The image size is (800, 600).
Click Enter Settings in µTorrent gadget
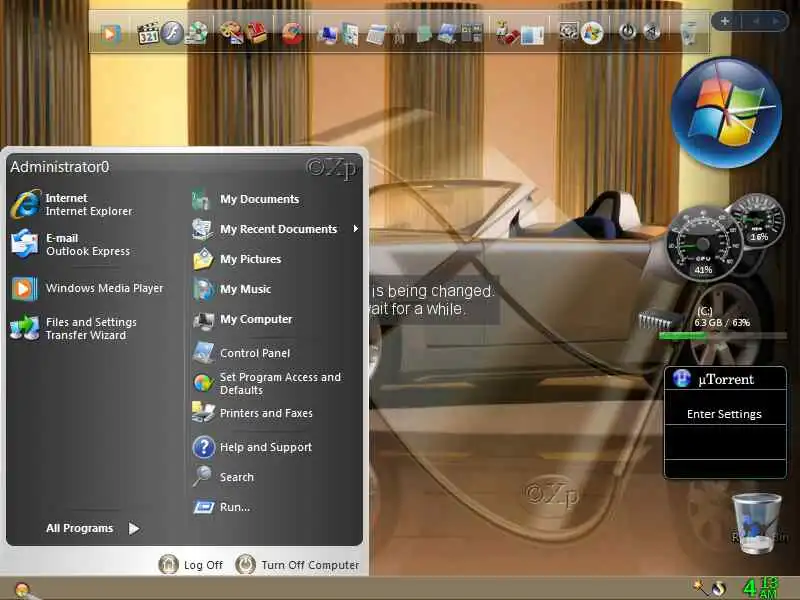[724, 414]
